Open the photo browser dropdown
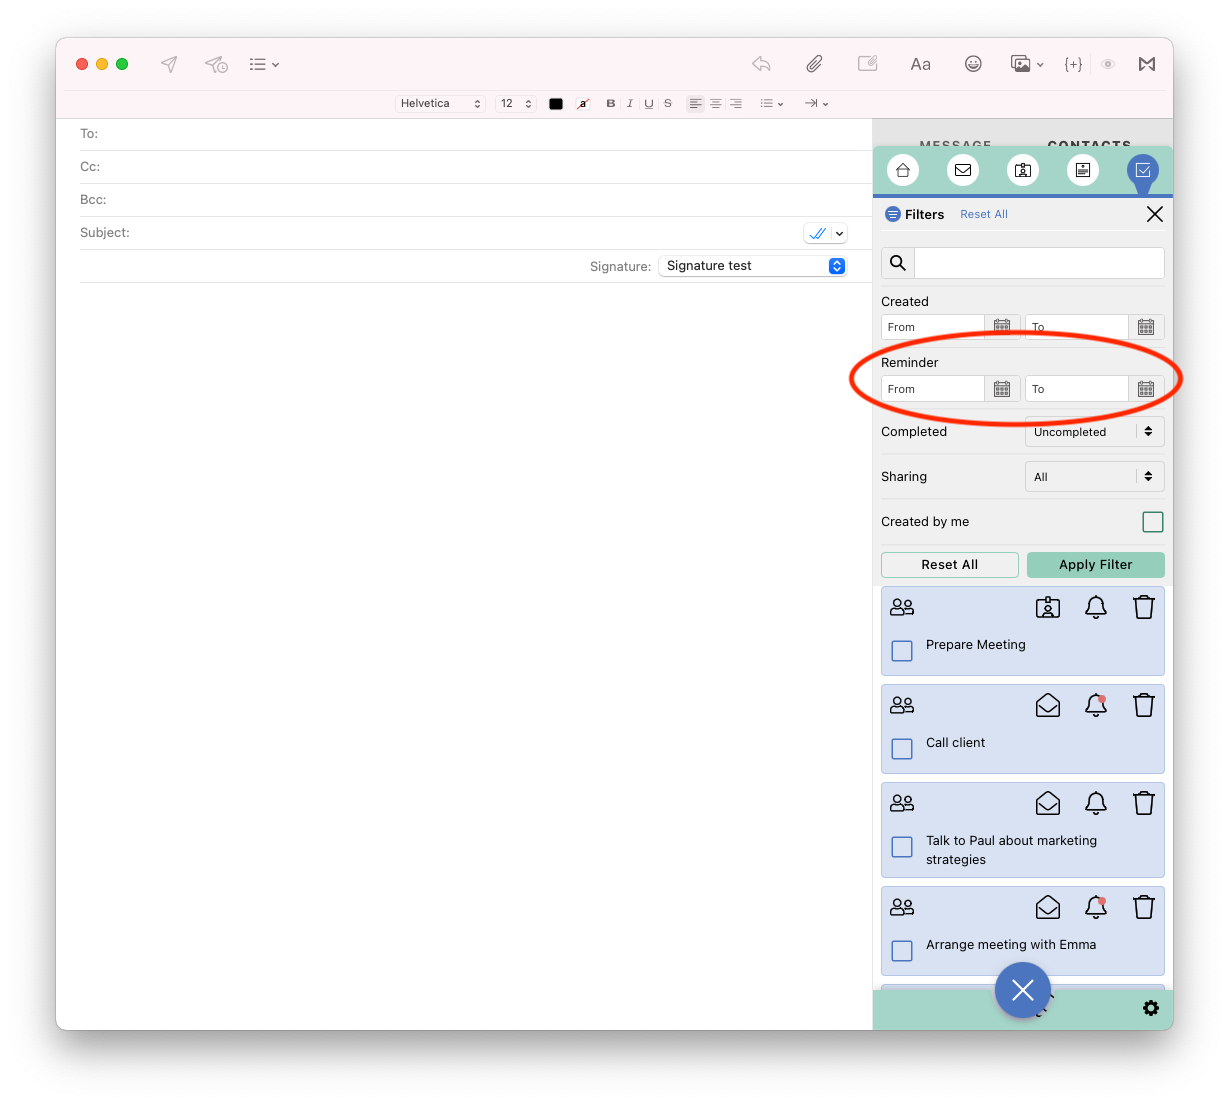Viewport: 1229px width, 1104px height. tap(1027, 64)
